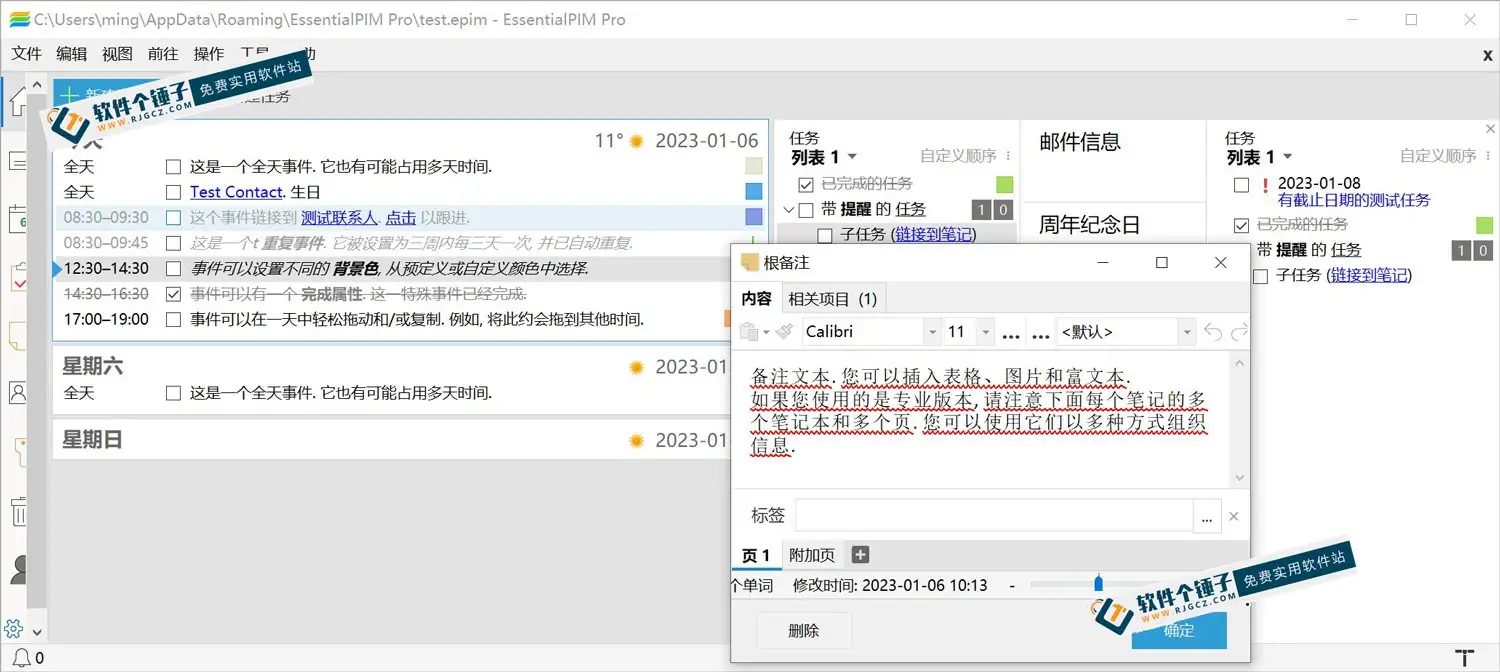Screen dimensions: 1500x672
Task: Follow the 测试联系人 link
Action: click(x=340, y=217)
